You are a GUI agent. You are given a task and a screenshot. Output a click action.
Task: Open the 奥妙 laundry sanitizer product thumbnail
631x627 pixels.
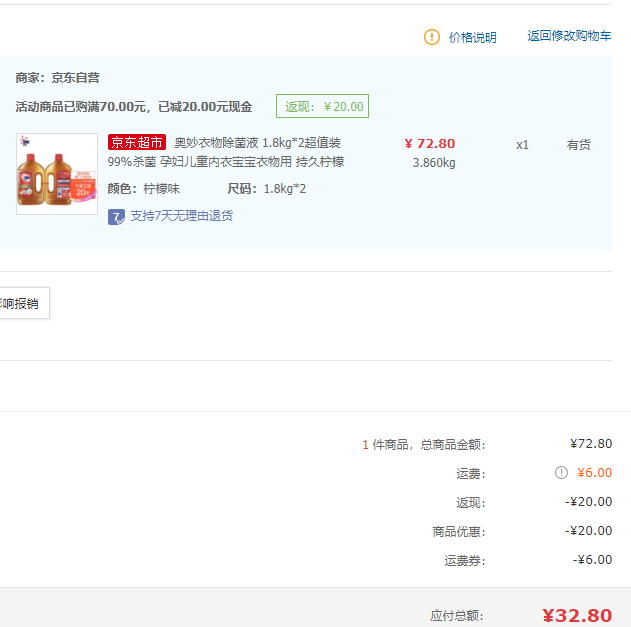coord(57,174)
